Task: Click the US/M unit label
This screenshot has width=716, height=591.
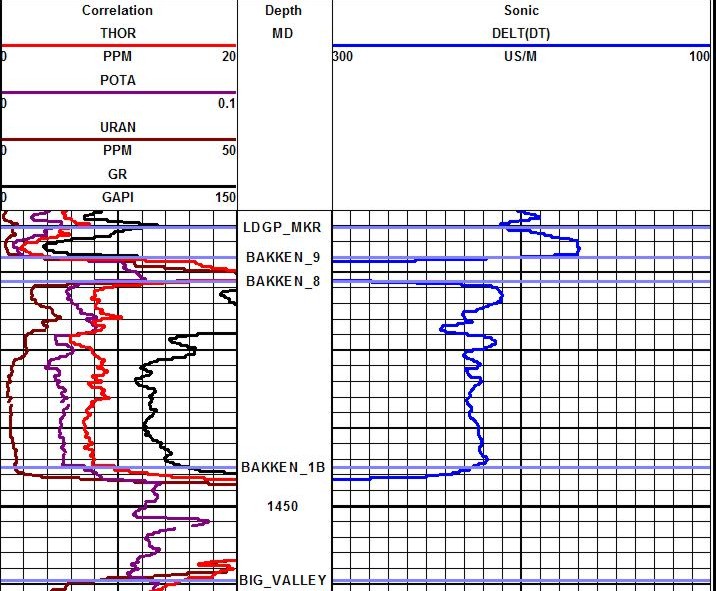Action: (521, 57)
